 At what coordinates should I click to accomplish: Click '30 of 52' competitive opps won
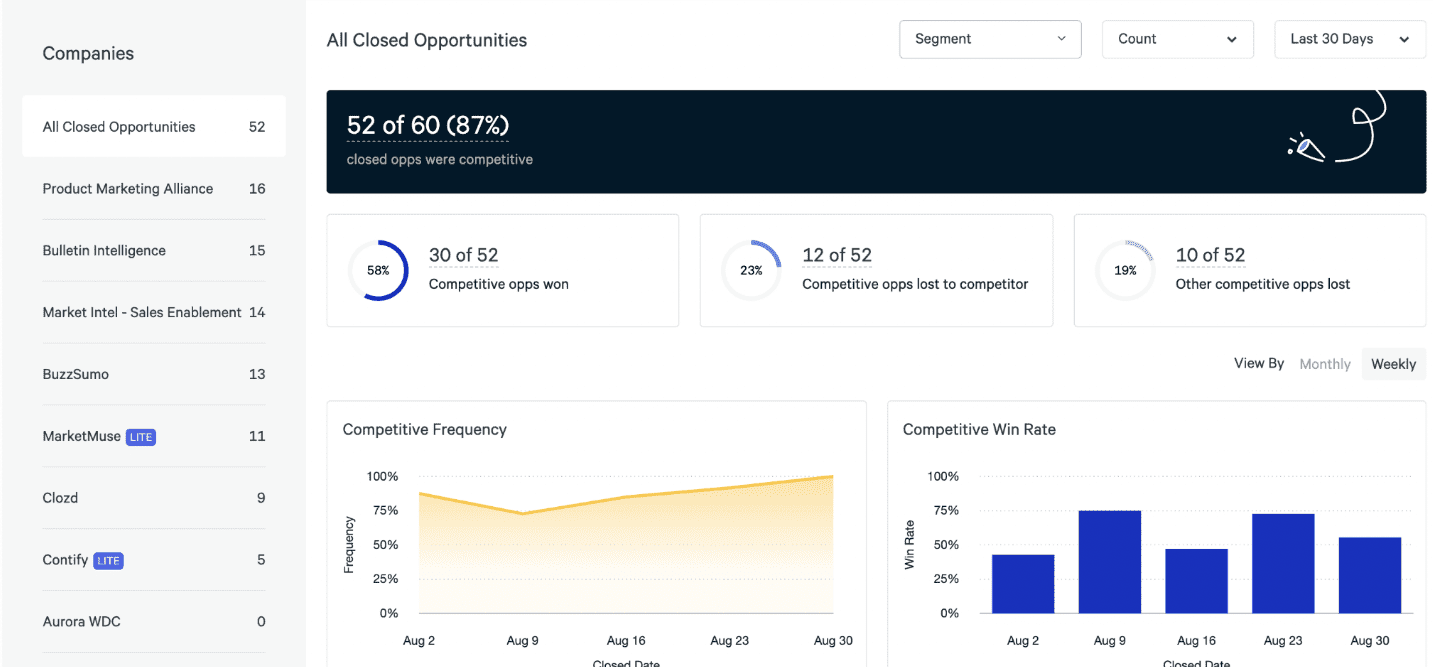tap(463, 255)
